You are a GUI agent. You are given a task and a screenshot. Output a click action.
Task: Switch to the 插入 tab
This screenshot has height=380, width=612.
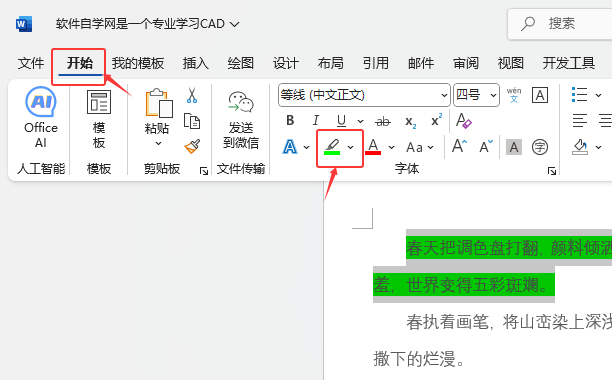(196, 63)
